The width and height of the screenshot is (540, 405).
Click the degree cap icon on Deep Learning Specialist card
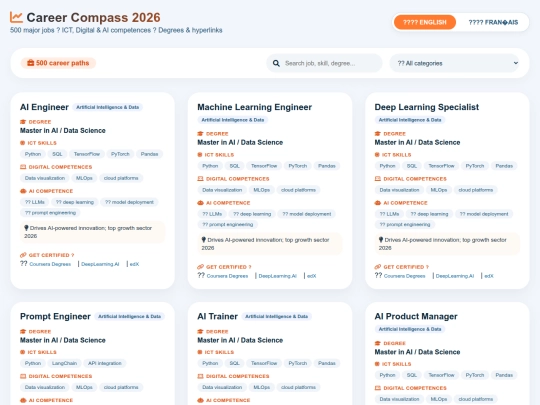[x=378, y=134]
